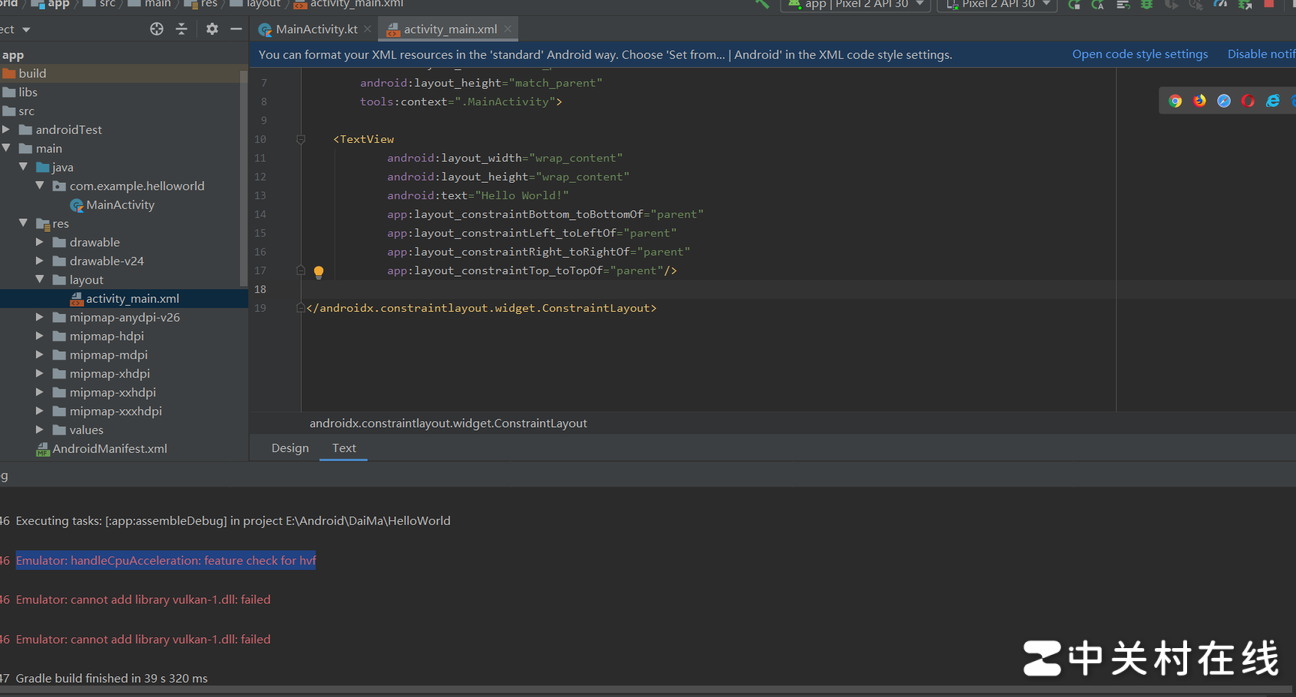Screen dimensions: 1296x697
Task: Attach debugger to Android process icon
Action: [x=1246, y=5]
